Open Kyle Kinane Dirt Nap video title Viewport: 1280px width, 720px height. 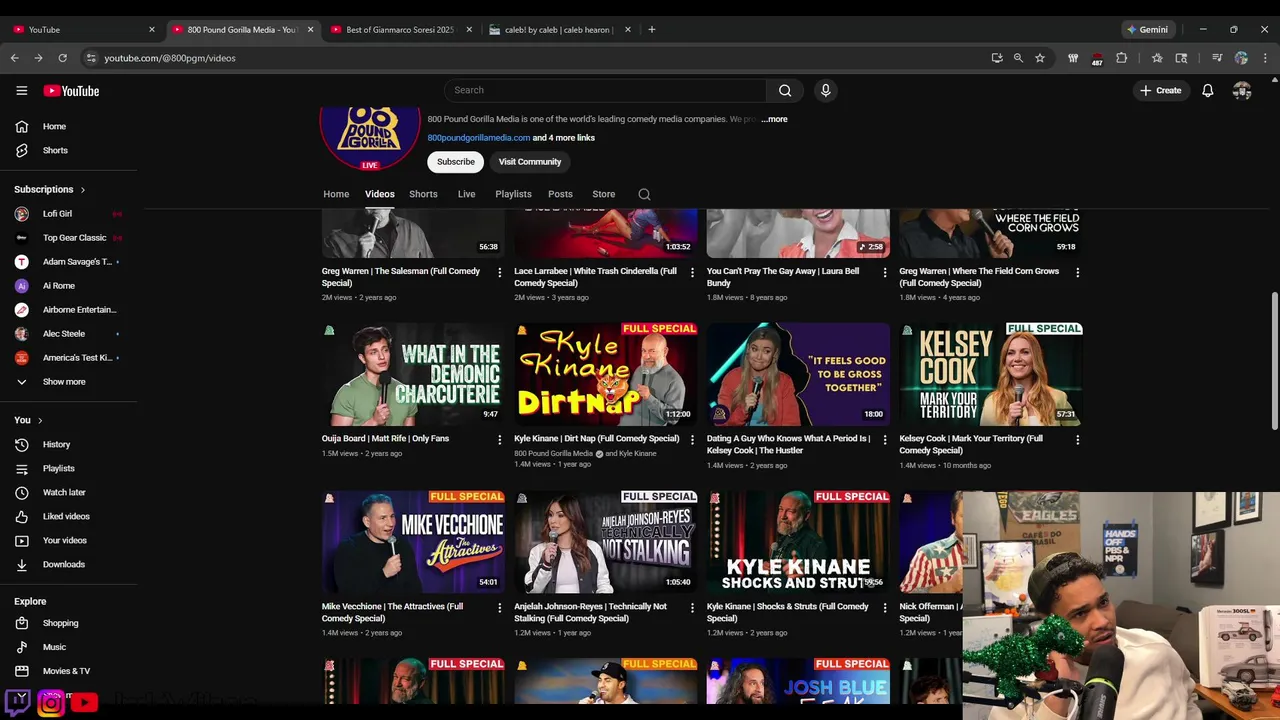[597, 438]
